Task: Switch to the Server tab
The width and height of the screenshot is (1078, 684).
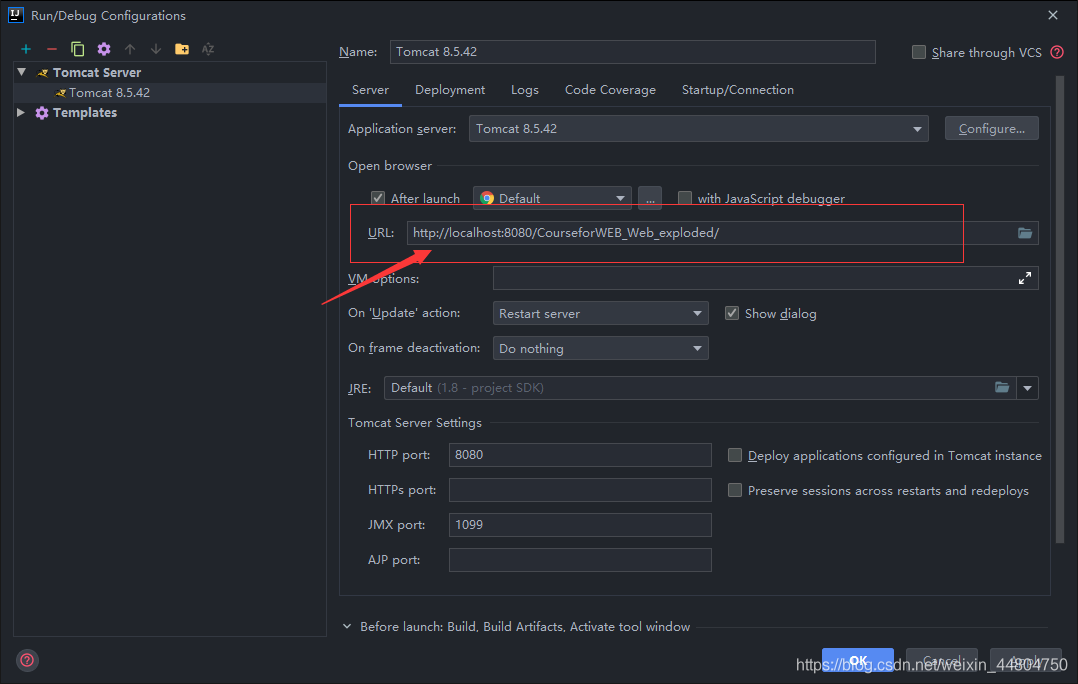Action: (x=370, y=90)
